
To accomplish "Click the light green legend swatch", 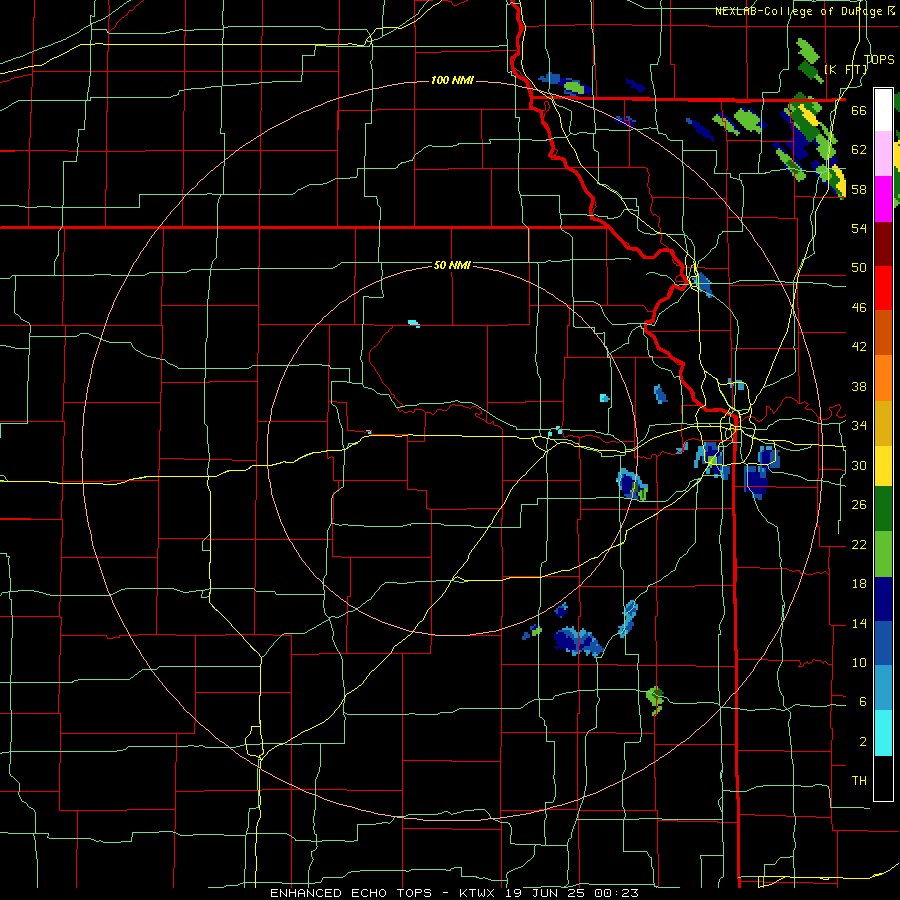I will [x=883, y=554].
